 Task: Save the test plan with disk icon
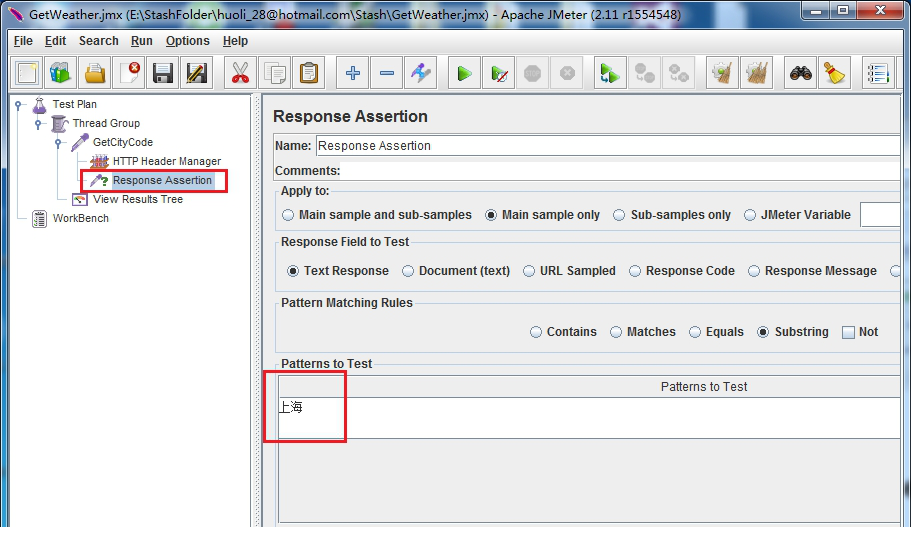point(163,73)
